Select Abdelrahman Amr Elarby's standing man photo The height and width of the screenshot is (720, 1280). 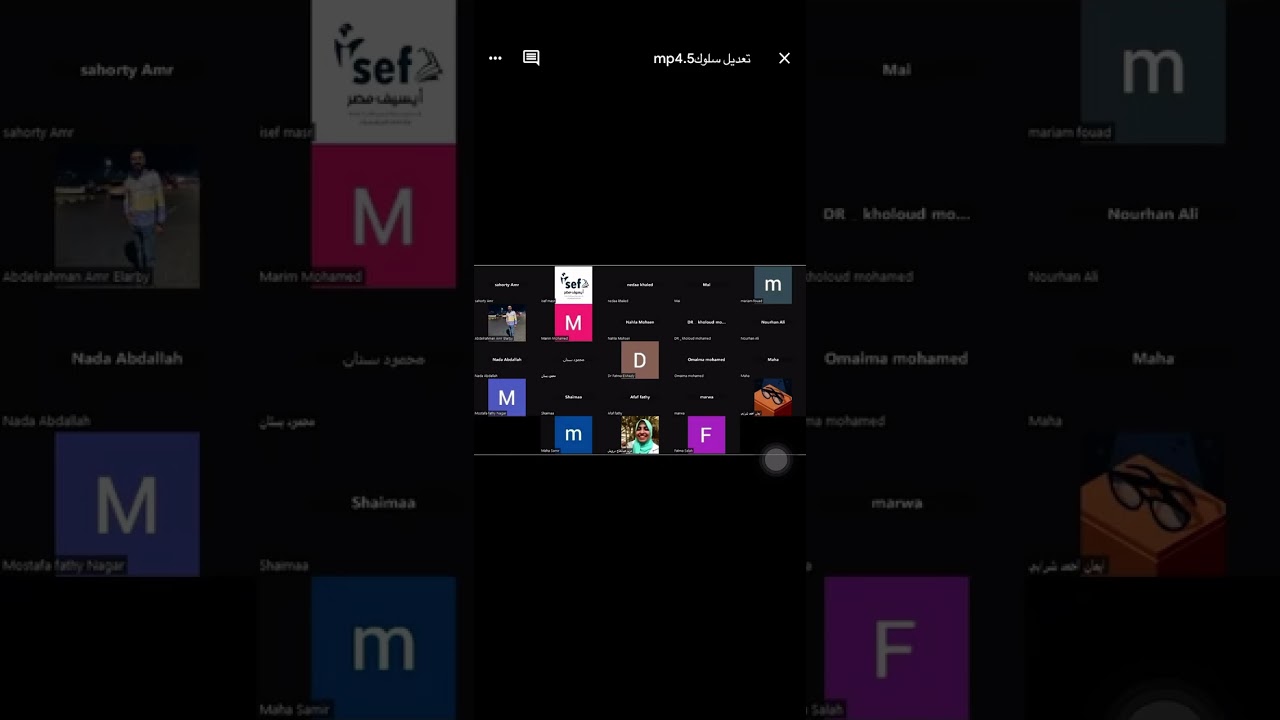507,323
